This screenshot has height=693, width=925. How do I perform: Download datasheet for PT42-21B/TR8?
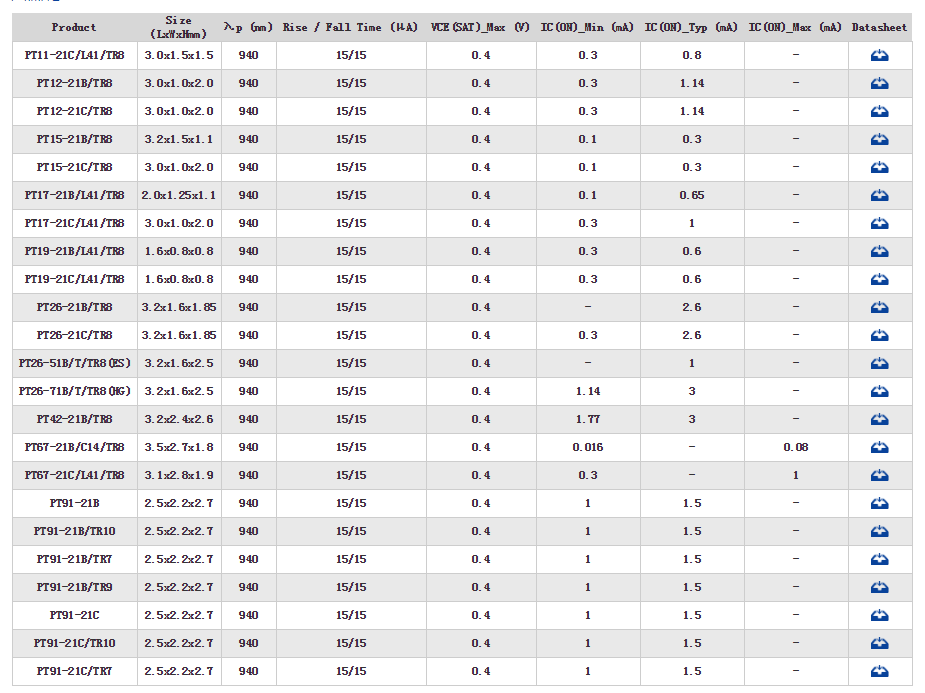(x=879, y=419)
